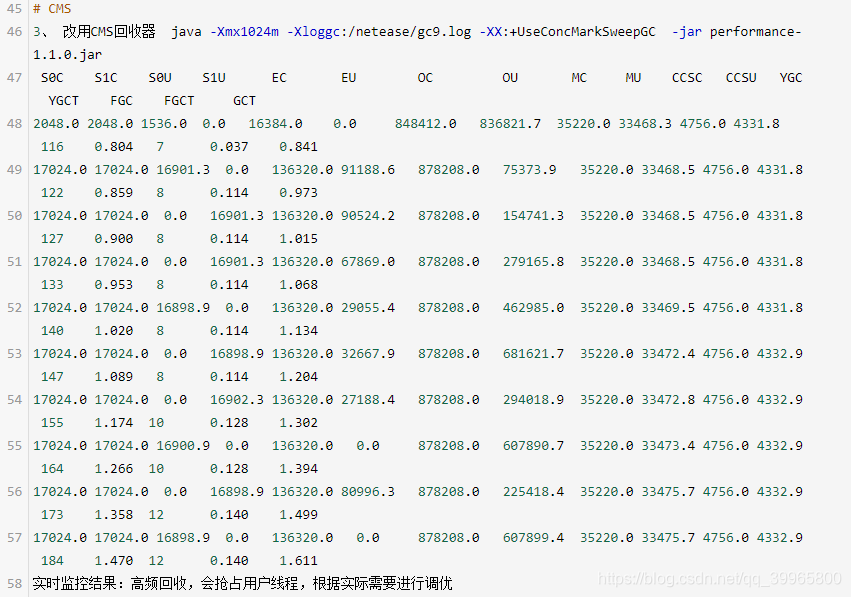Click line number 58

click(x=14, y=584)
